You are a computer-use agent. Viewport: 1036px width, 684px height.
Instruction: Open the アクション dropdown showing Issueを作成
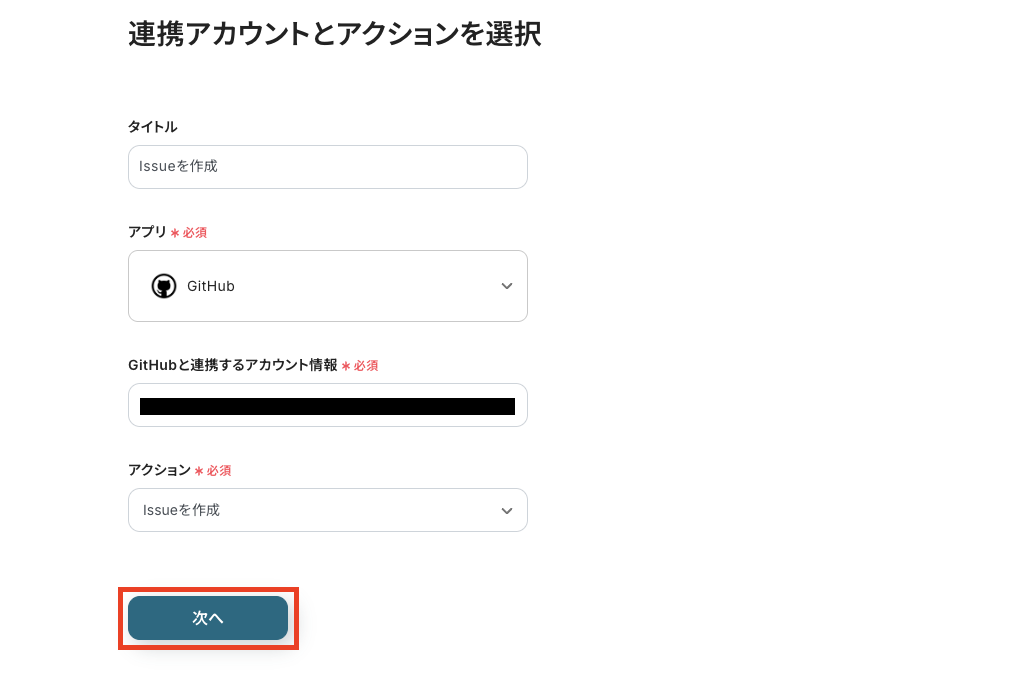click(x=328, y=510)
